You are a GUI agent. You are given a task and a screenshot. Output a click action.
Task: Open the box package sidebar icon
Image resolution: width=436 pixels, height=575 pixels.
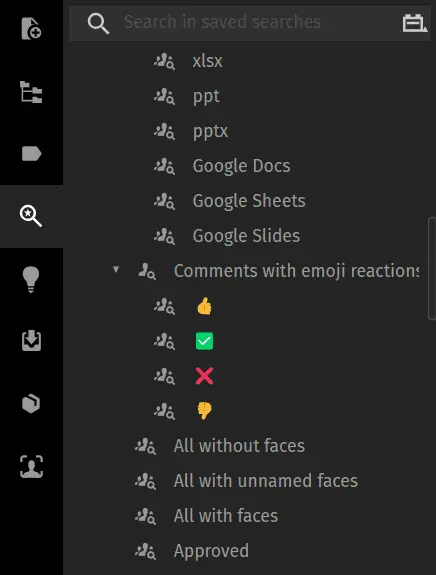pyautogui.click(x=31, y=403)
